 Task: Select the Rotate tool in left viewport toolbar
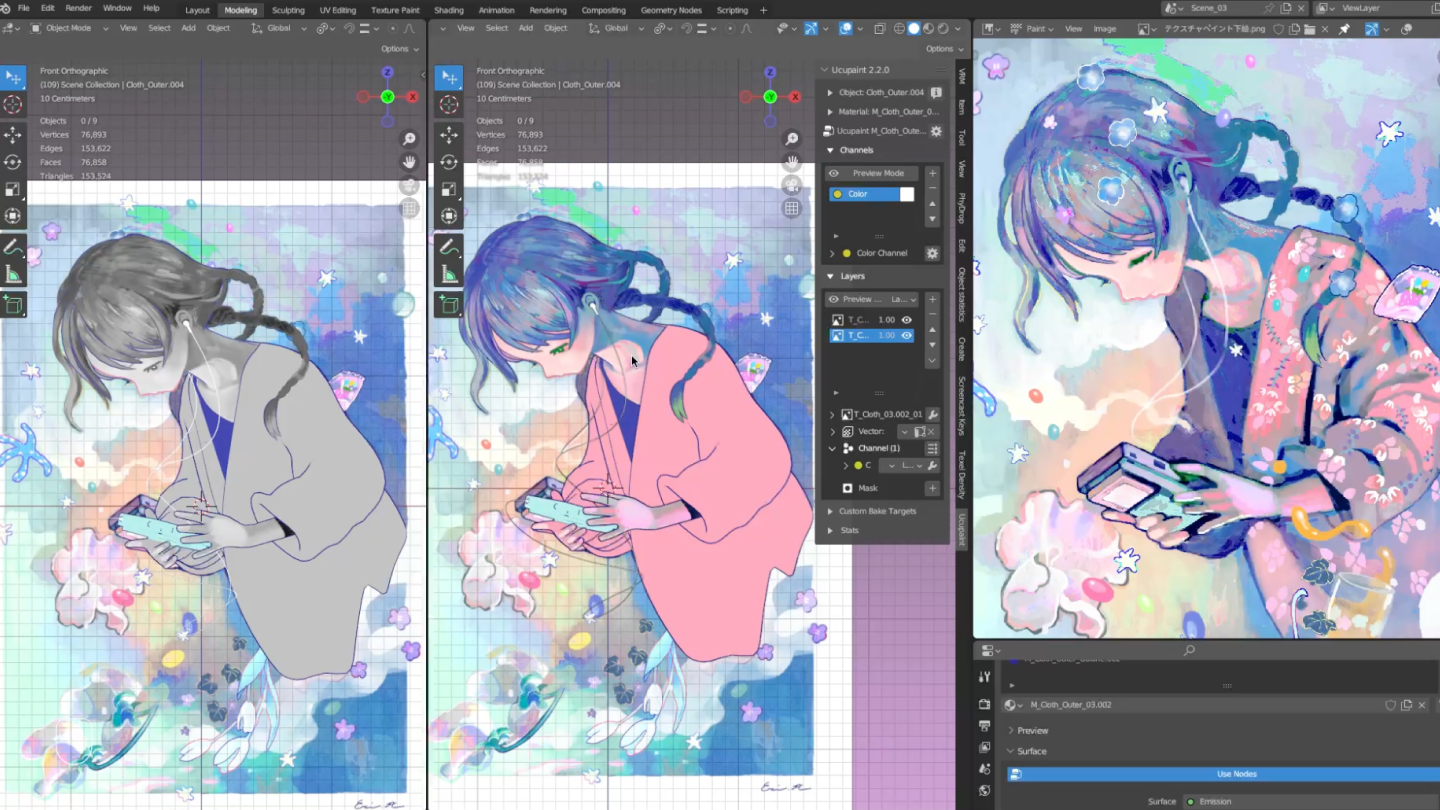pyautogui.click(x=13, y=161)
